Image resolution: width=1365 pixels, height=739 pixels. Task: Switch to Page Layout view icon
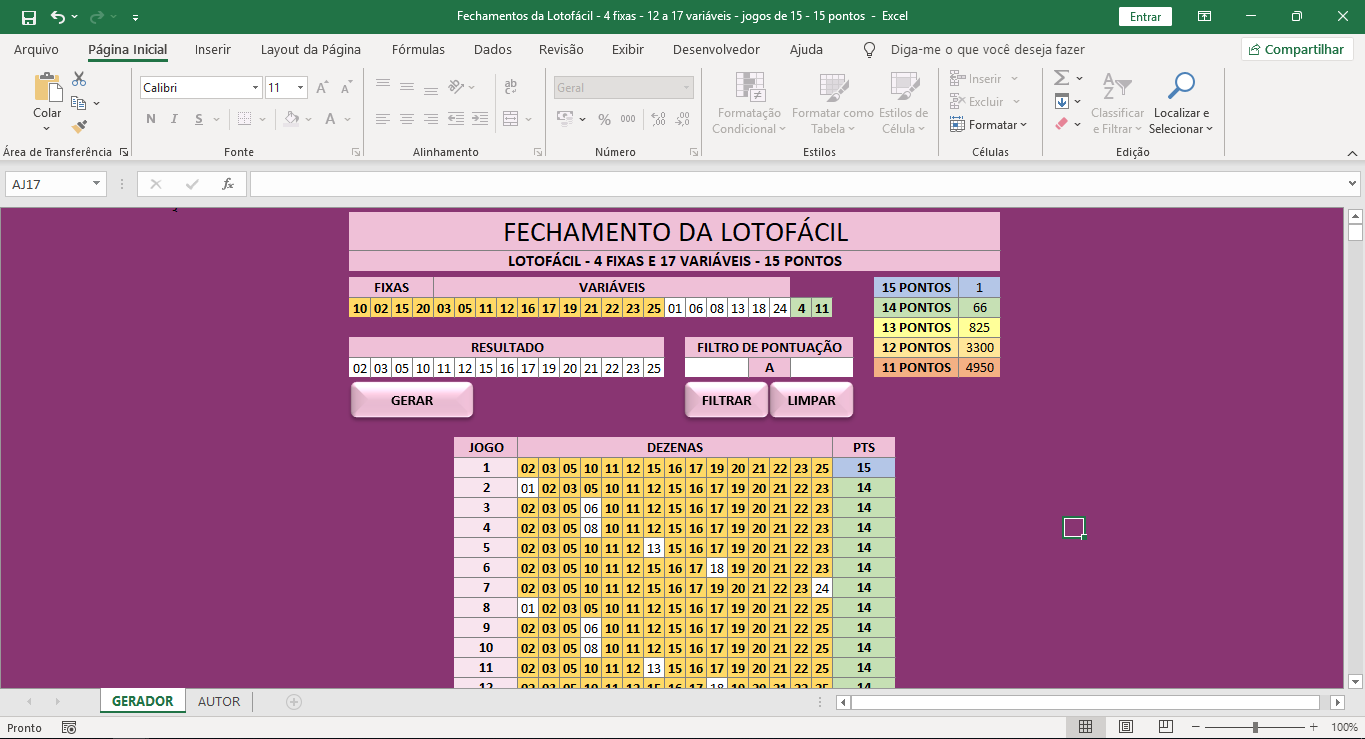click(1126, 727)
